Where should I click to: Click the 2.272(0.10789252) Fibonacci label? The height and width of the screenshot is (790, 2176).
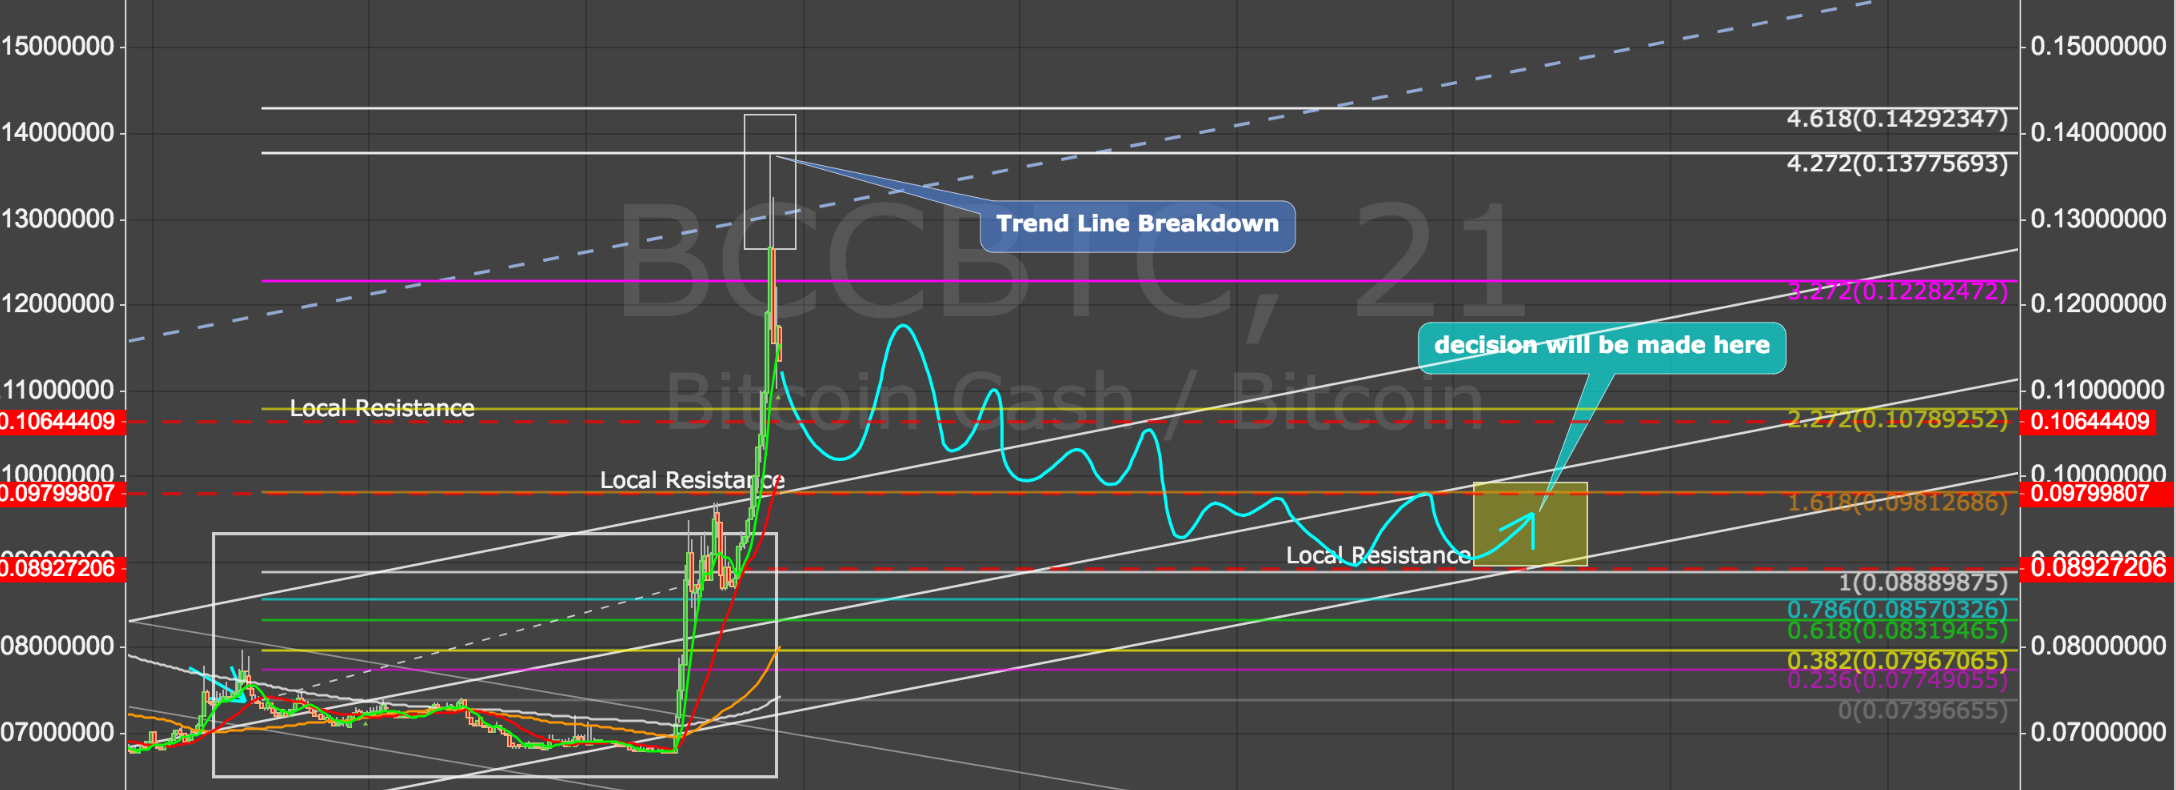tap(1897, 419)
